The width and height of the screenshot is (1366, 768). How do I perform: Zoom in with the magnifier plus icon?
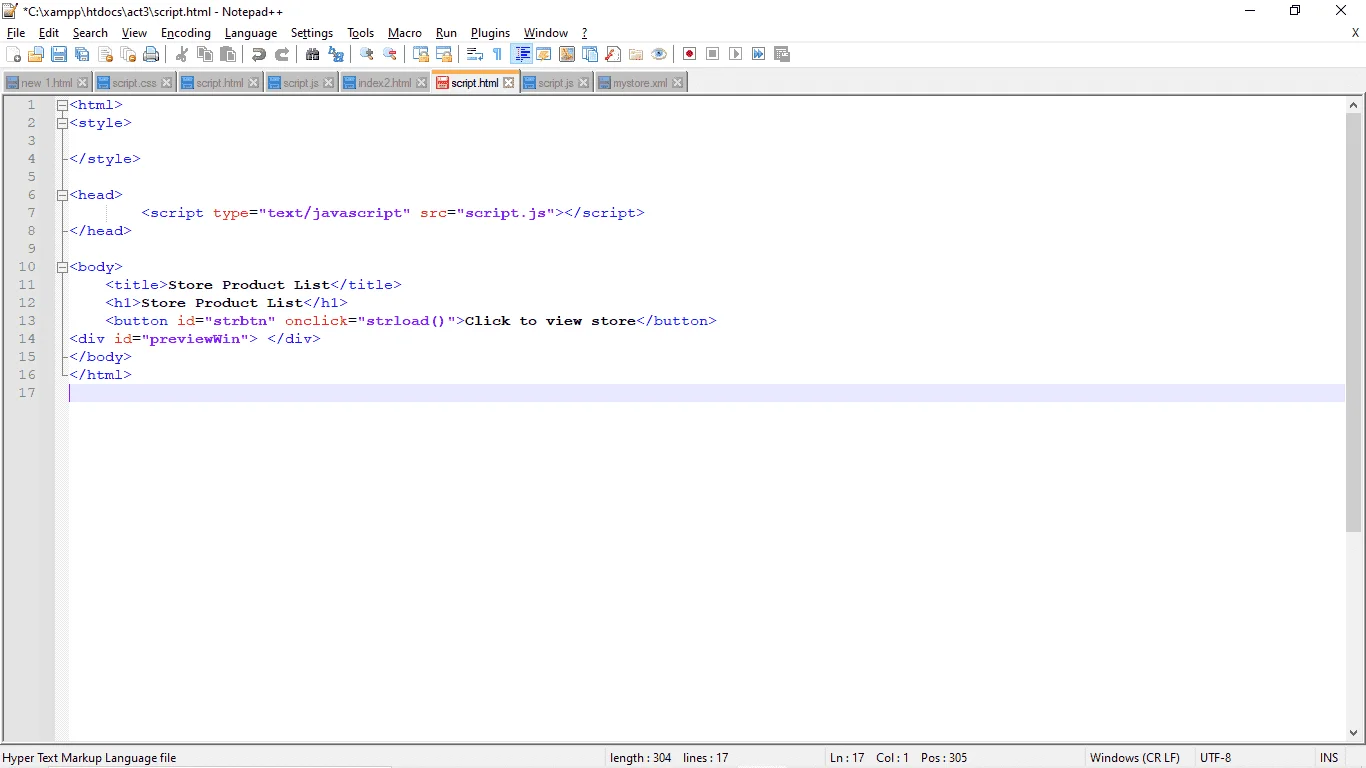coord(367,54)
